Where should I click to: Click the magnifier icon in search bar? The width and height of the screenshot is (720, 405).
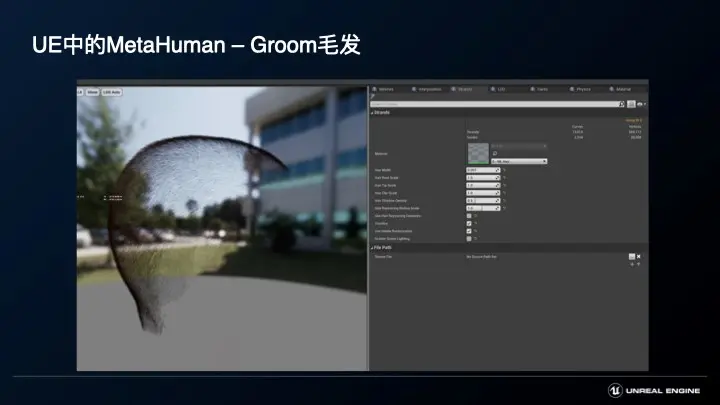pos(622,104)
